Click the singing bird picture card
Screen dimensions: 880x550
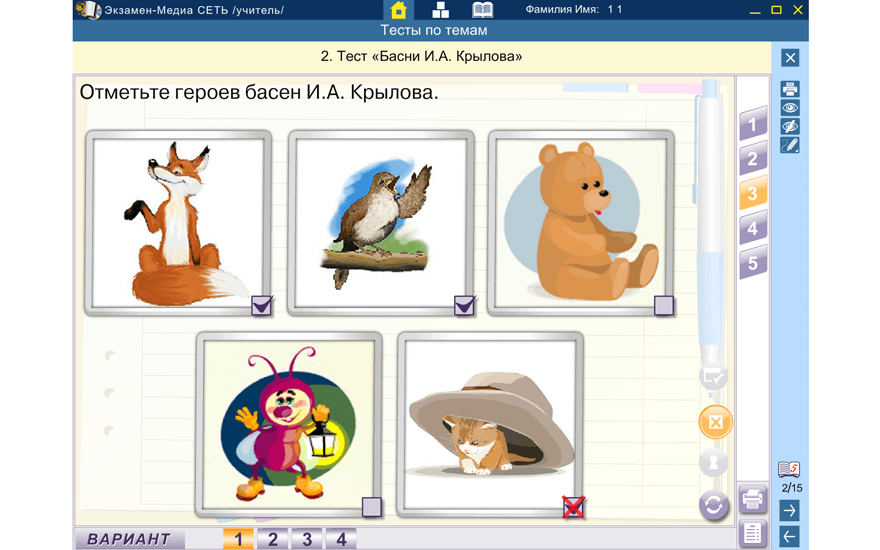click(x=381, y=223)
